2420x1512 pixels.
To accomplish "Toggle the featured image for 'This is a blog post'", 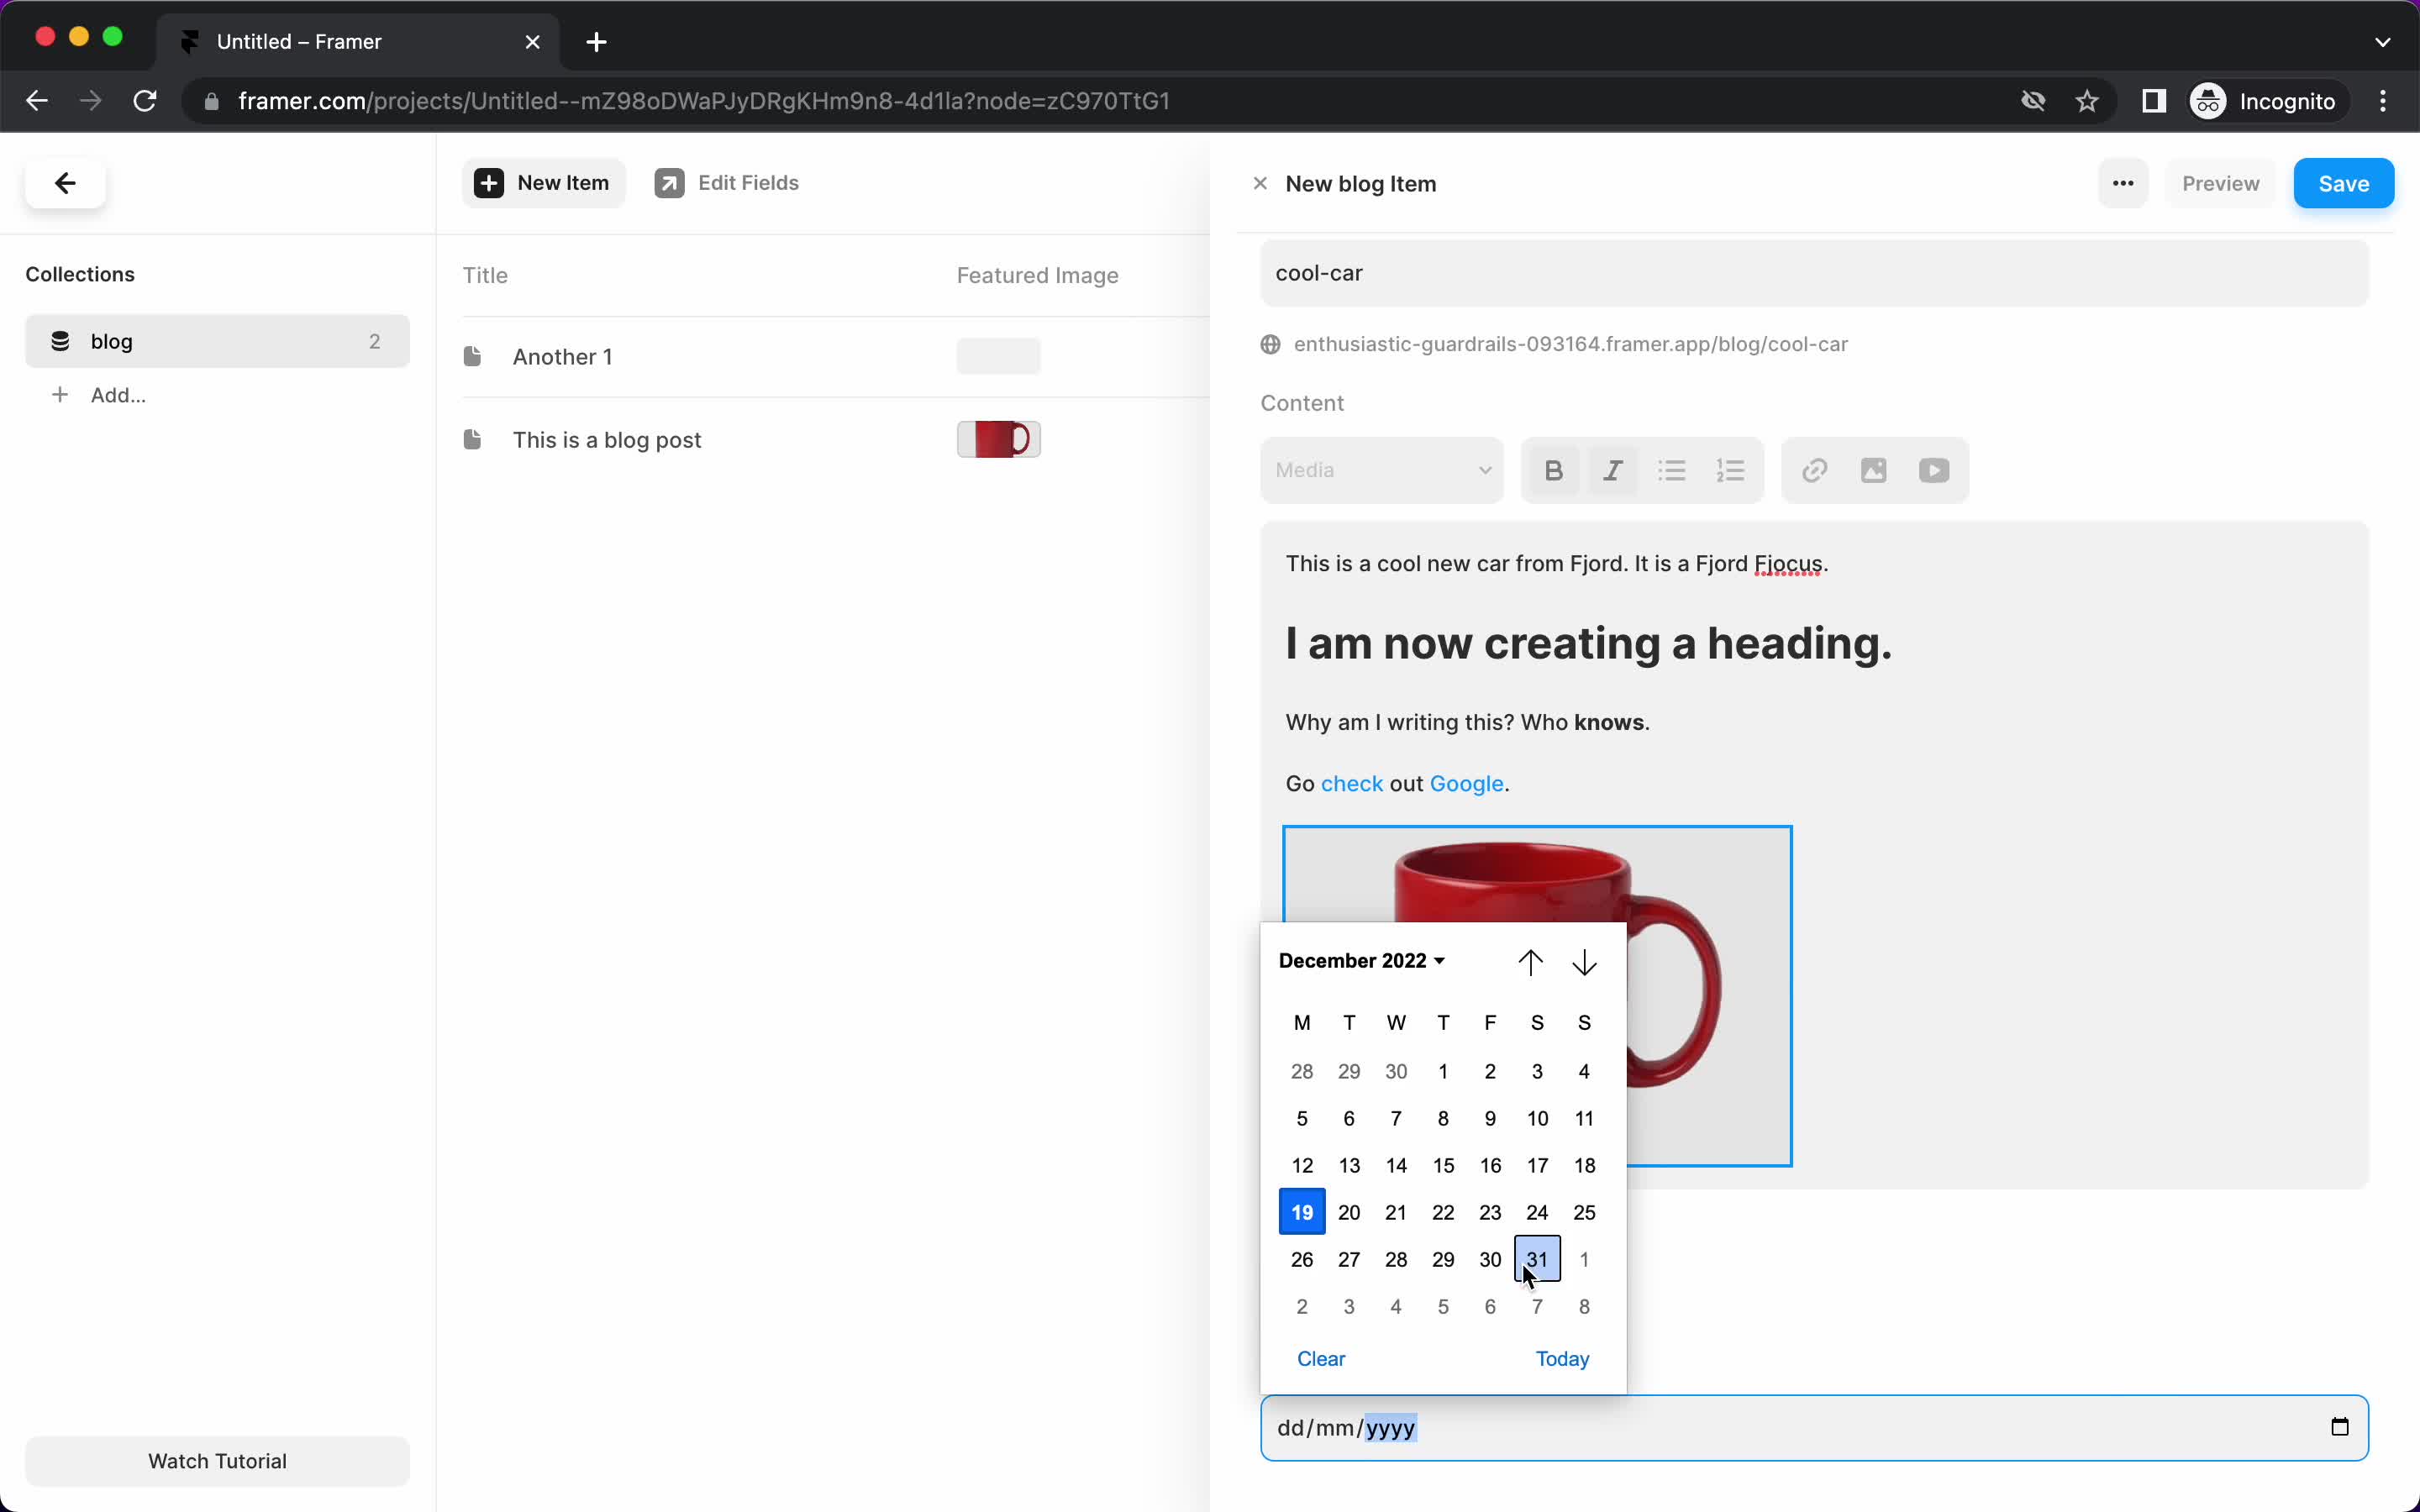I will [x=998, y=439].
